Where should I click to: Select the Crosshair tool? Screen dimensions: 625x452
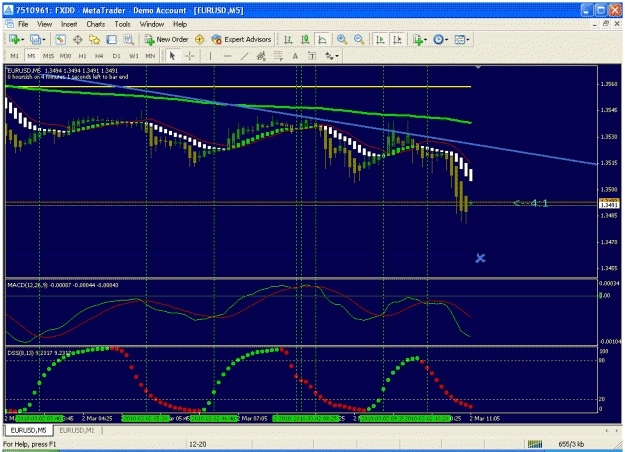point(189,56)
